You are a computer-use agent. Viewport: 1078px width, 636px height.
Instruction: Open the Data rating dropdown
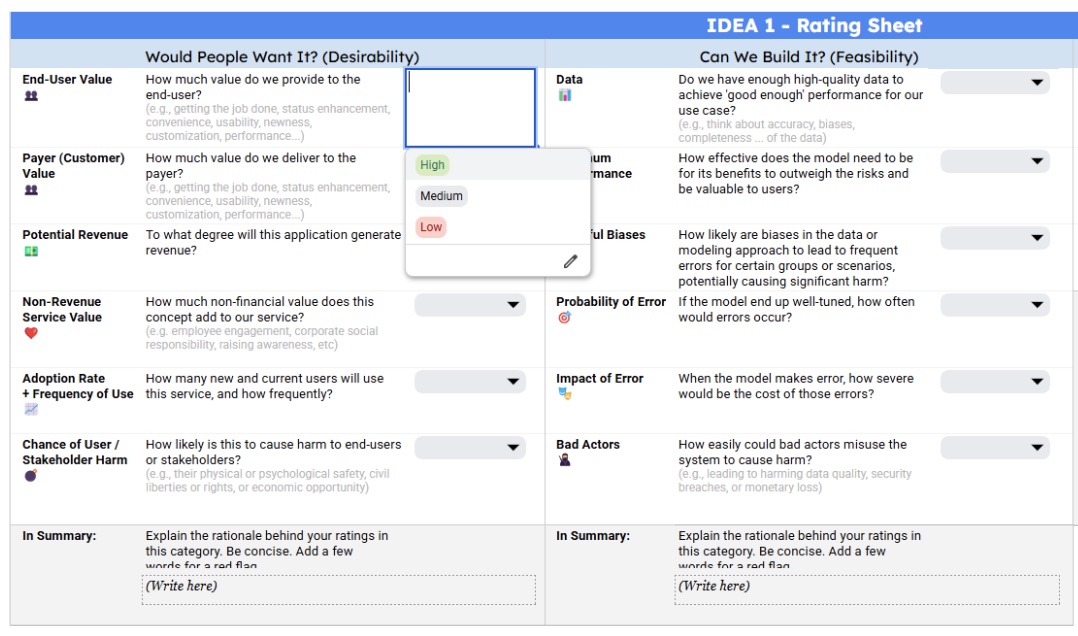tap(994, 82)
